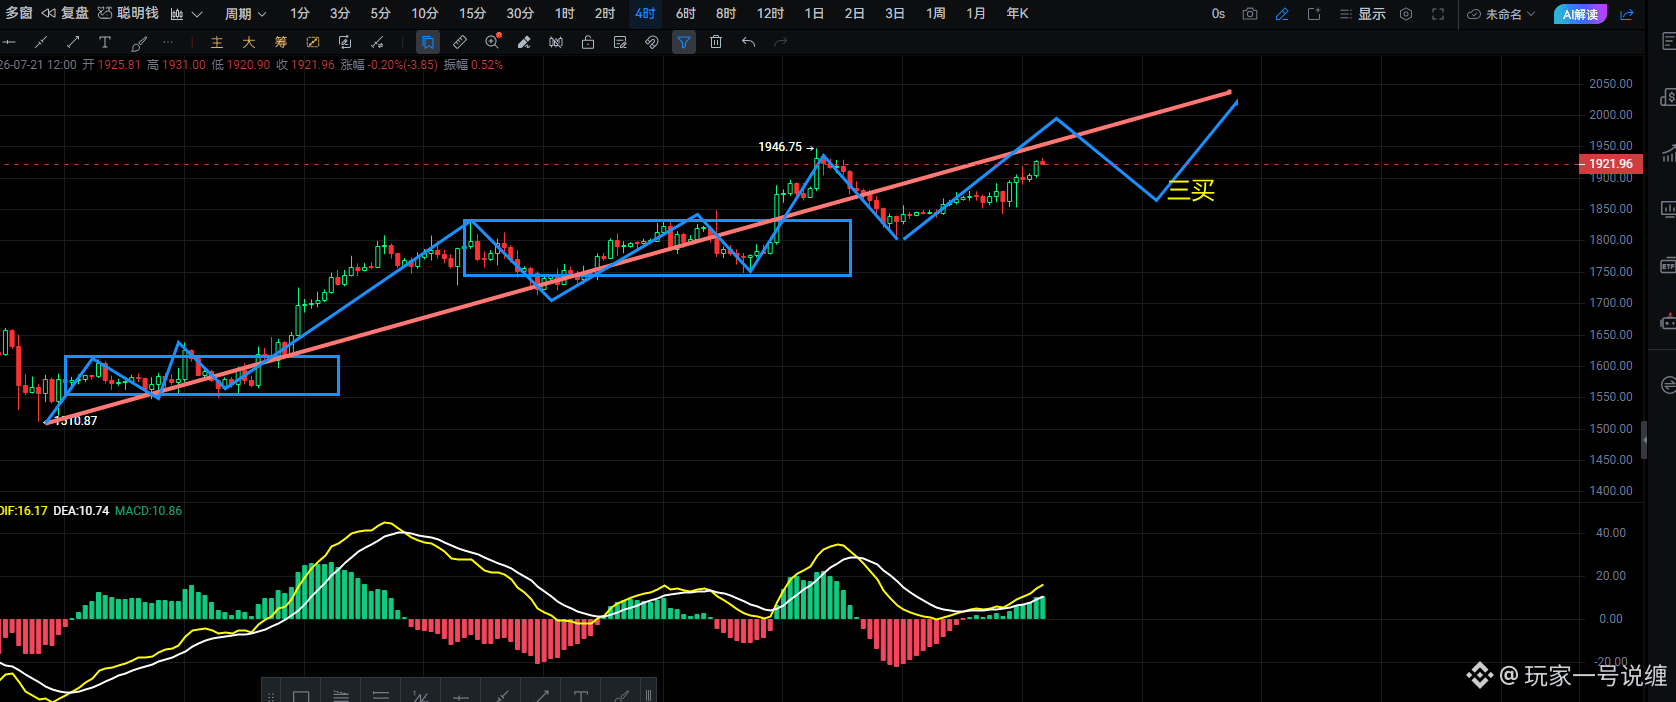This screenshot has height=702, width=1676.
Task: Select the ruler measurement tool
Action: click(460, 42)
